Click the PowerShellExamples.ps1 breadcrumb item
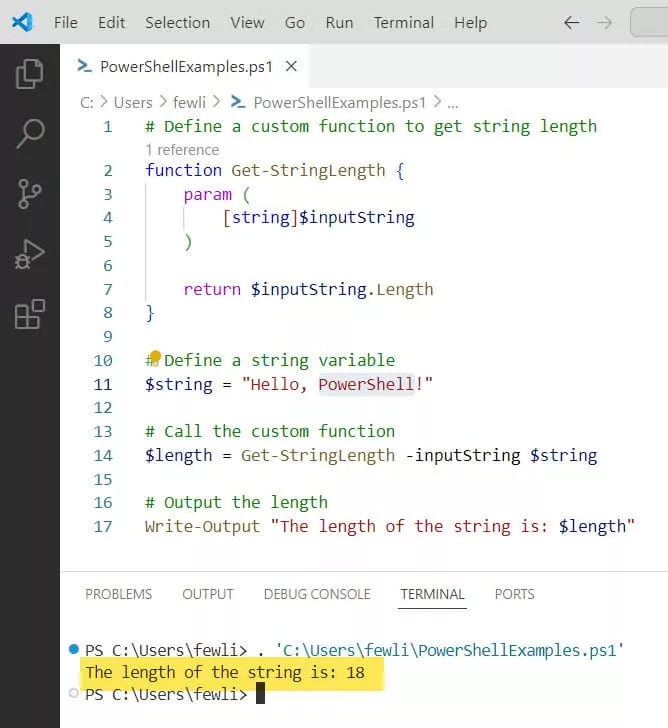668x728 pixels. pos(339,102)
